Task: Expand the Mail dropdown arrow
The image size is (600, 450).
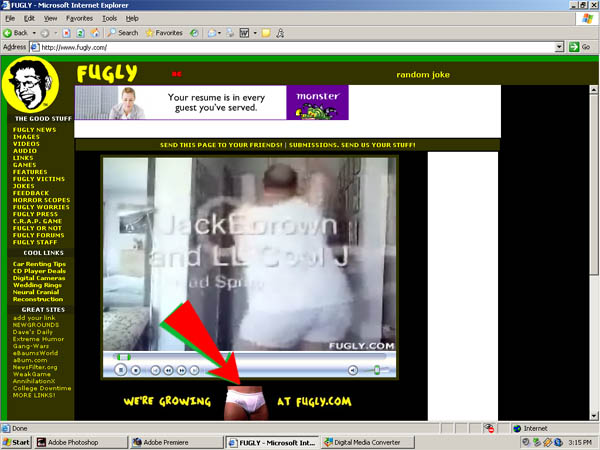Action: click(220, 33)
